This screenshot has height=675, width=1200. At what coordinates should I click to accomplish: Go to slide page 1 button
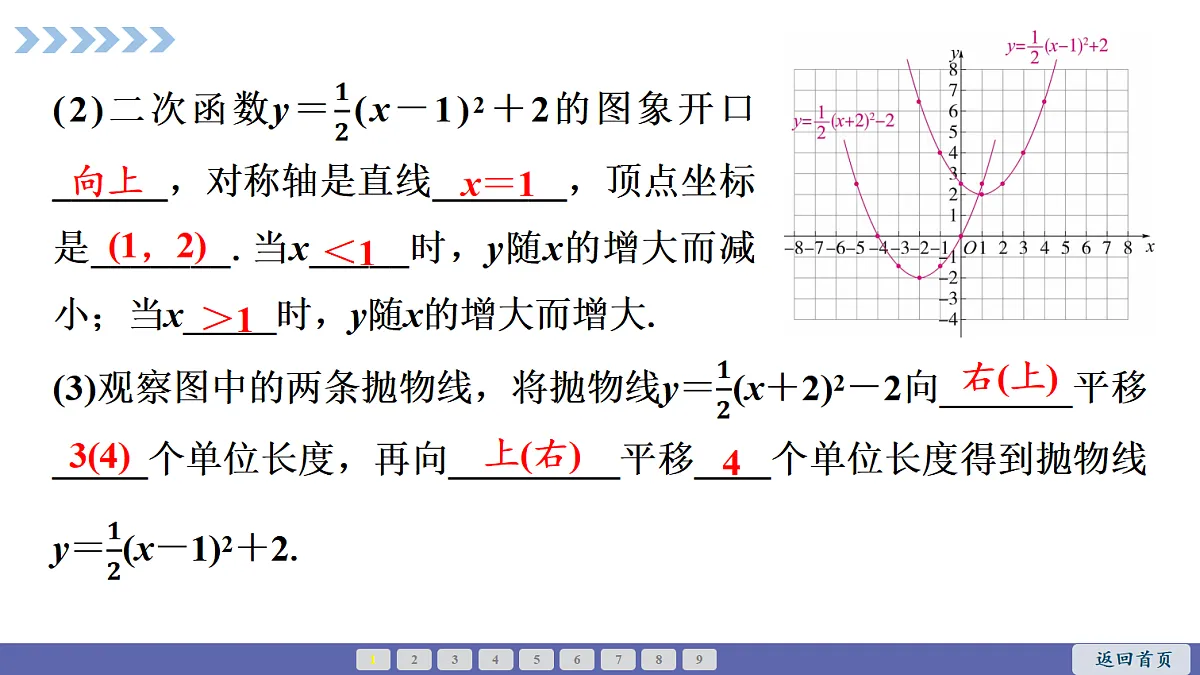[x=373, y=660]
